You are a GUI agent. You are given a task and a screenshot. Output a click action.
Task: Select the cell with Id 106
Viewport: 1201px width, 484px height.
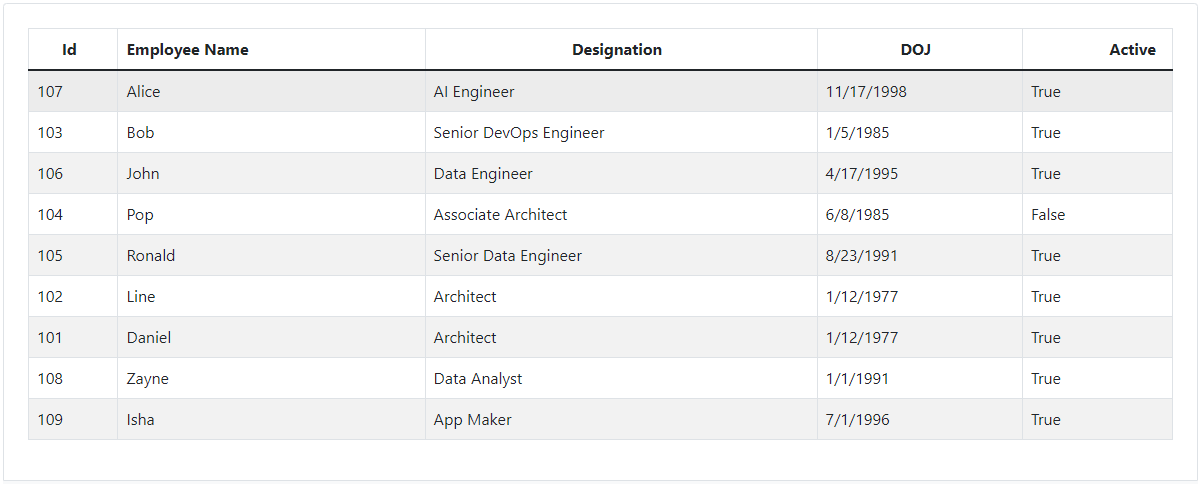tap(51, 174)
